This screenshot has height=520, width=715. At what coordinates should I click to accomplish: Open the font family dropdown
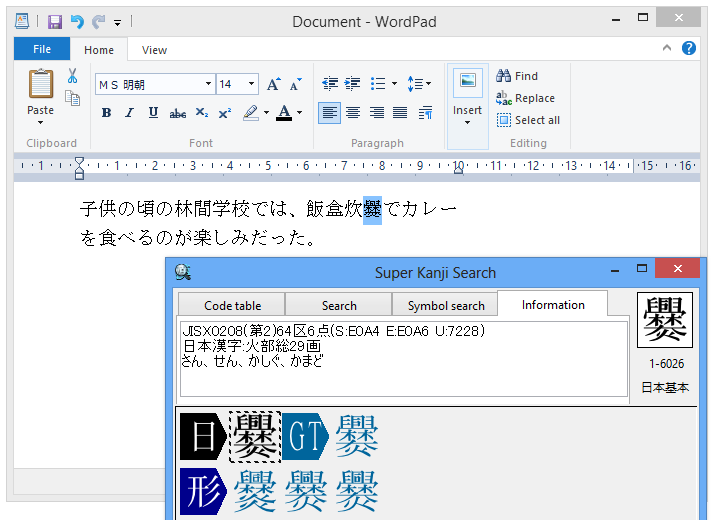[x=208, y=84]
